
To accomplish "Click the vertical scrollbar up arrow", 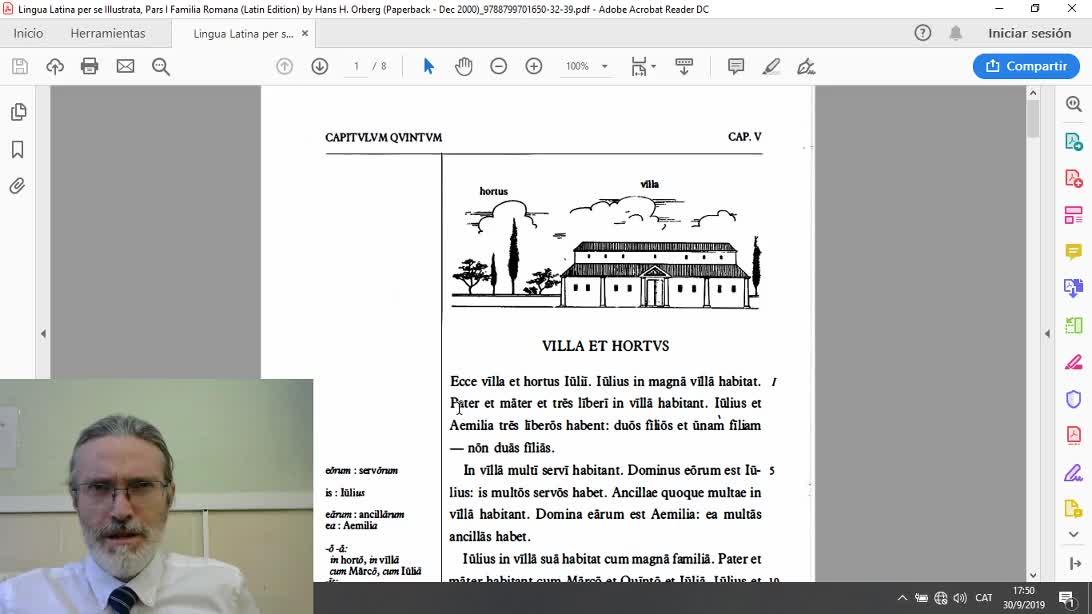I will click(1033, 93).
